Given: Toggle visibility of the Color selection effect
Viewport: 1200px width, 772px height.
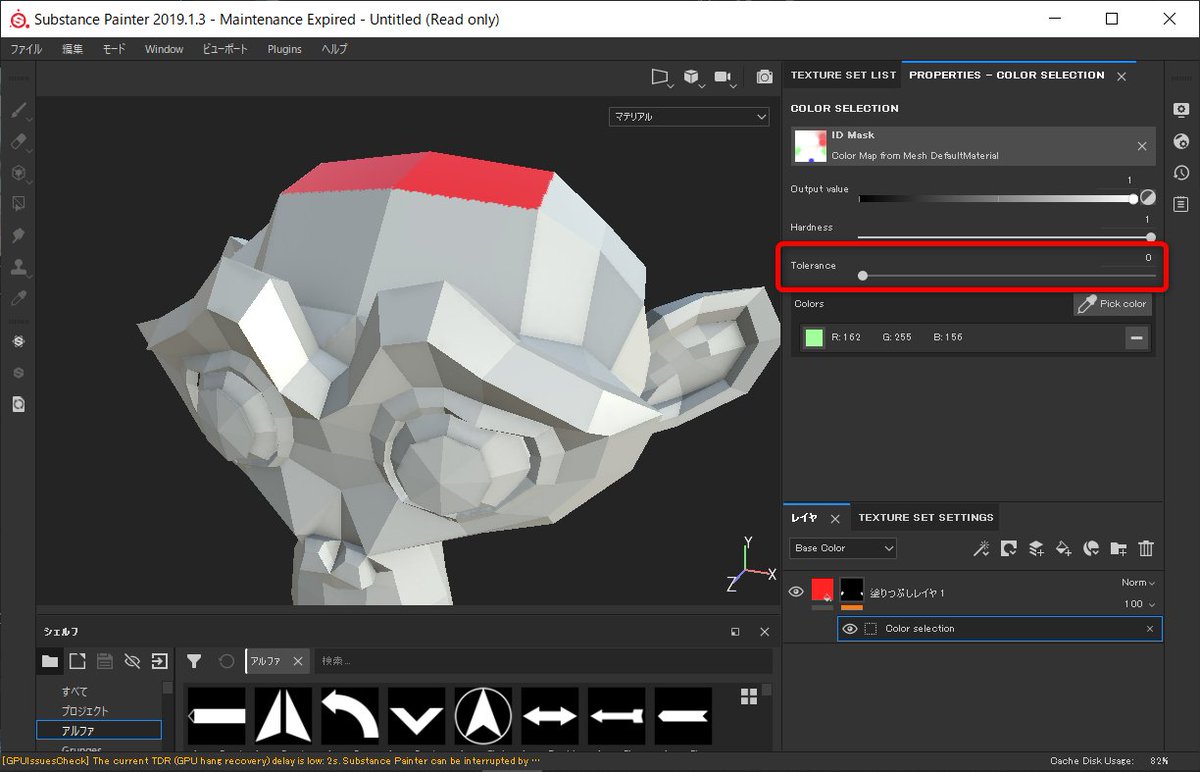Looking at the screenshot, I should point(850,629).
